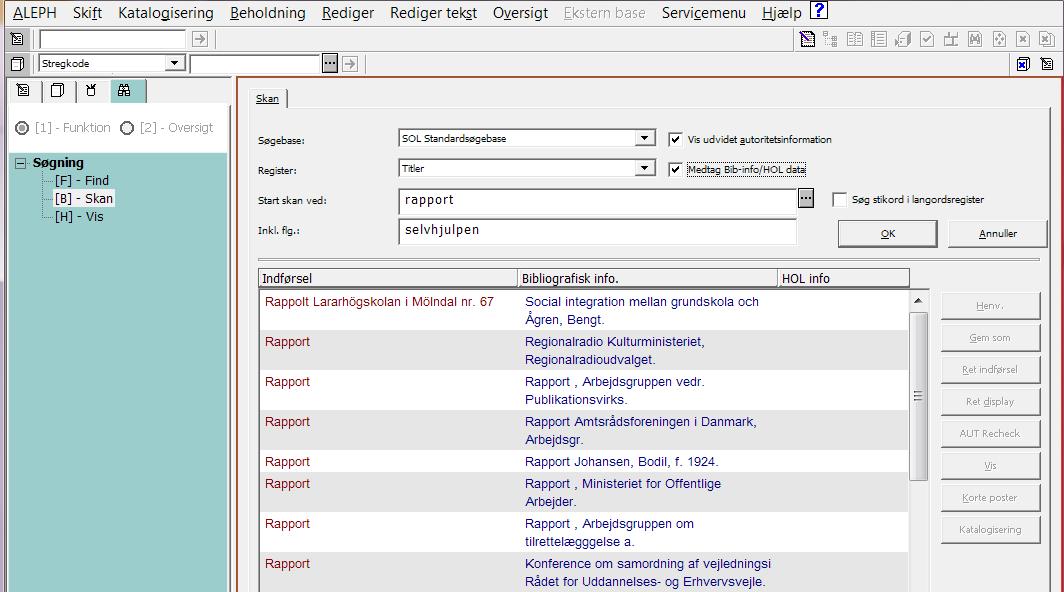1064x592 pixels.
Task: Click the Annuller button
Action: [997, 234]
